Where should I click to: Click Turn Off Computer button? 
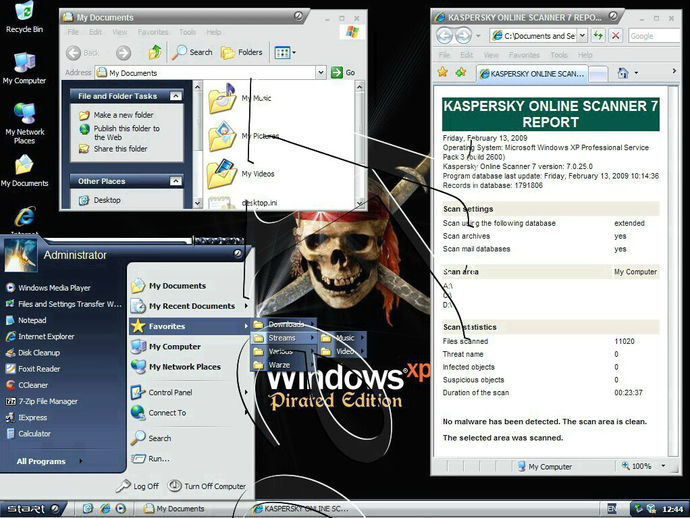click(x=207, y=486)
